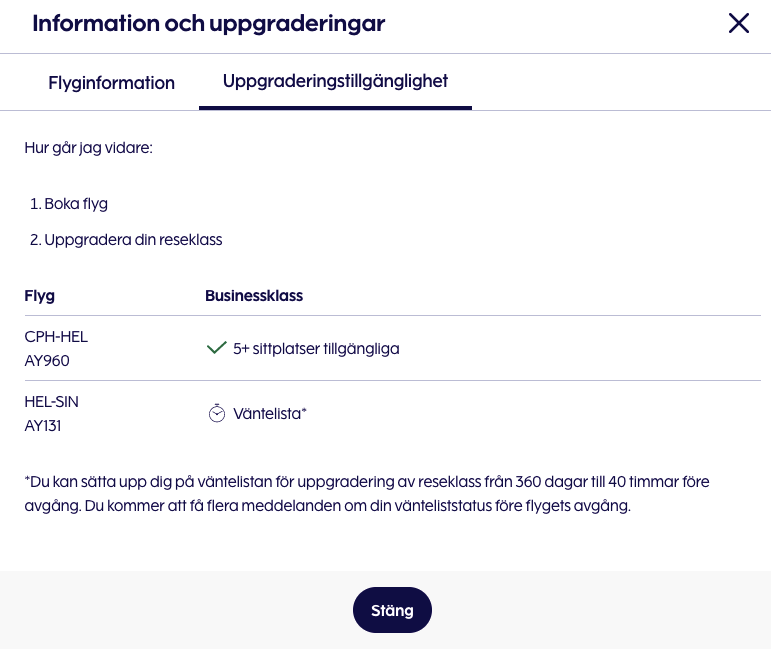Close the dialog with the X icon
771x649 pixels.
coord(738,24)
